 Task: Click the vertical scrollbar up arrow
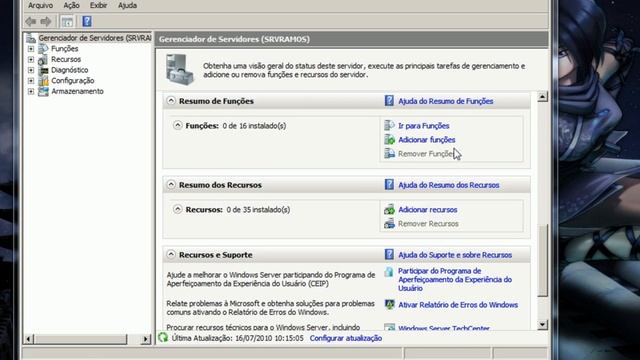pos(542,97)
